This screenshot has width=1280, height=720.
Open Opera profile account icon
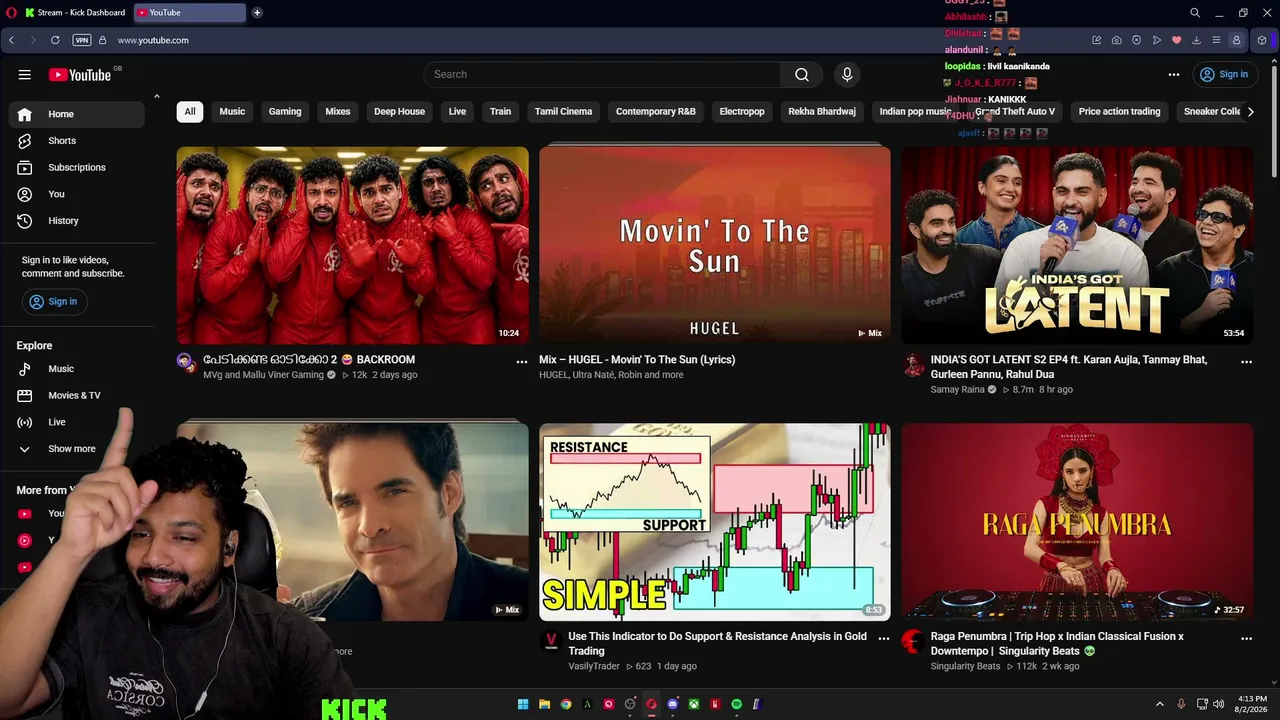[x=1236, y=40]
